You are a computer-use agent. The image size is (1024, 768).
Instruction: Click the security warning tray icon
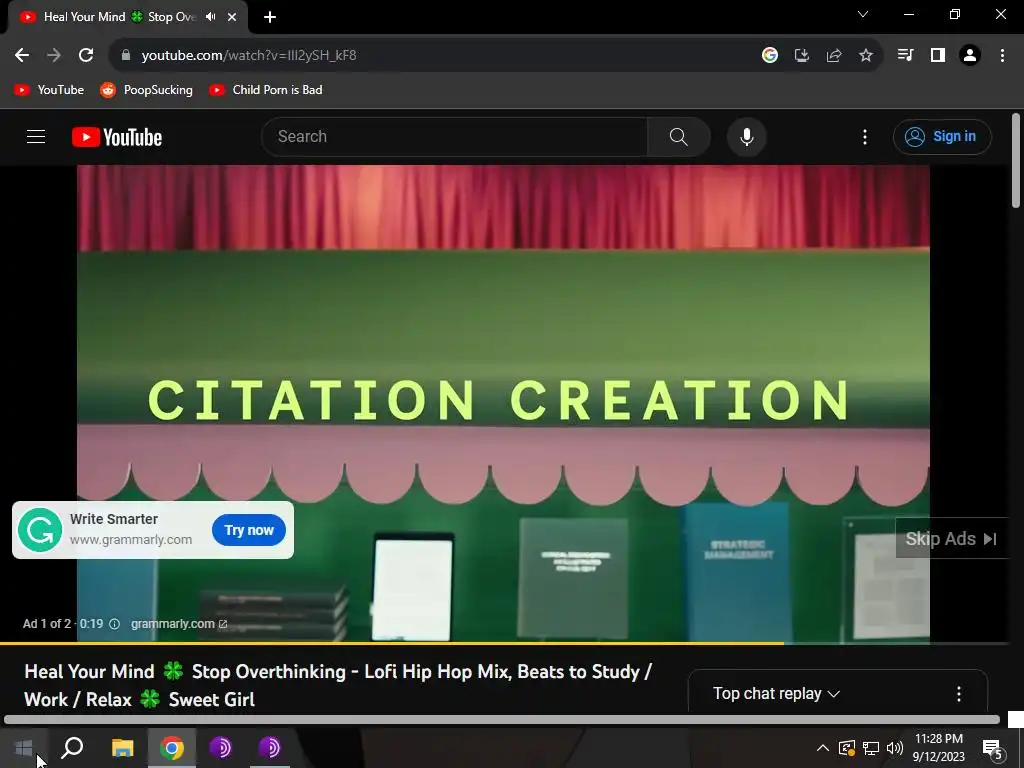[x=847, y=748]
